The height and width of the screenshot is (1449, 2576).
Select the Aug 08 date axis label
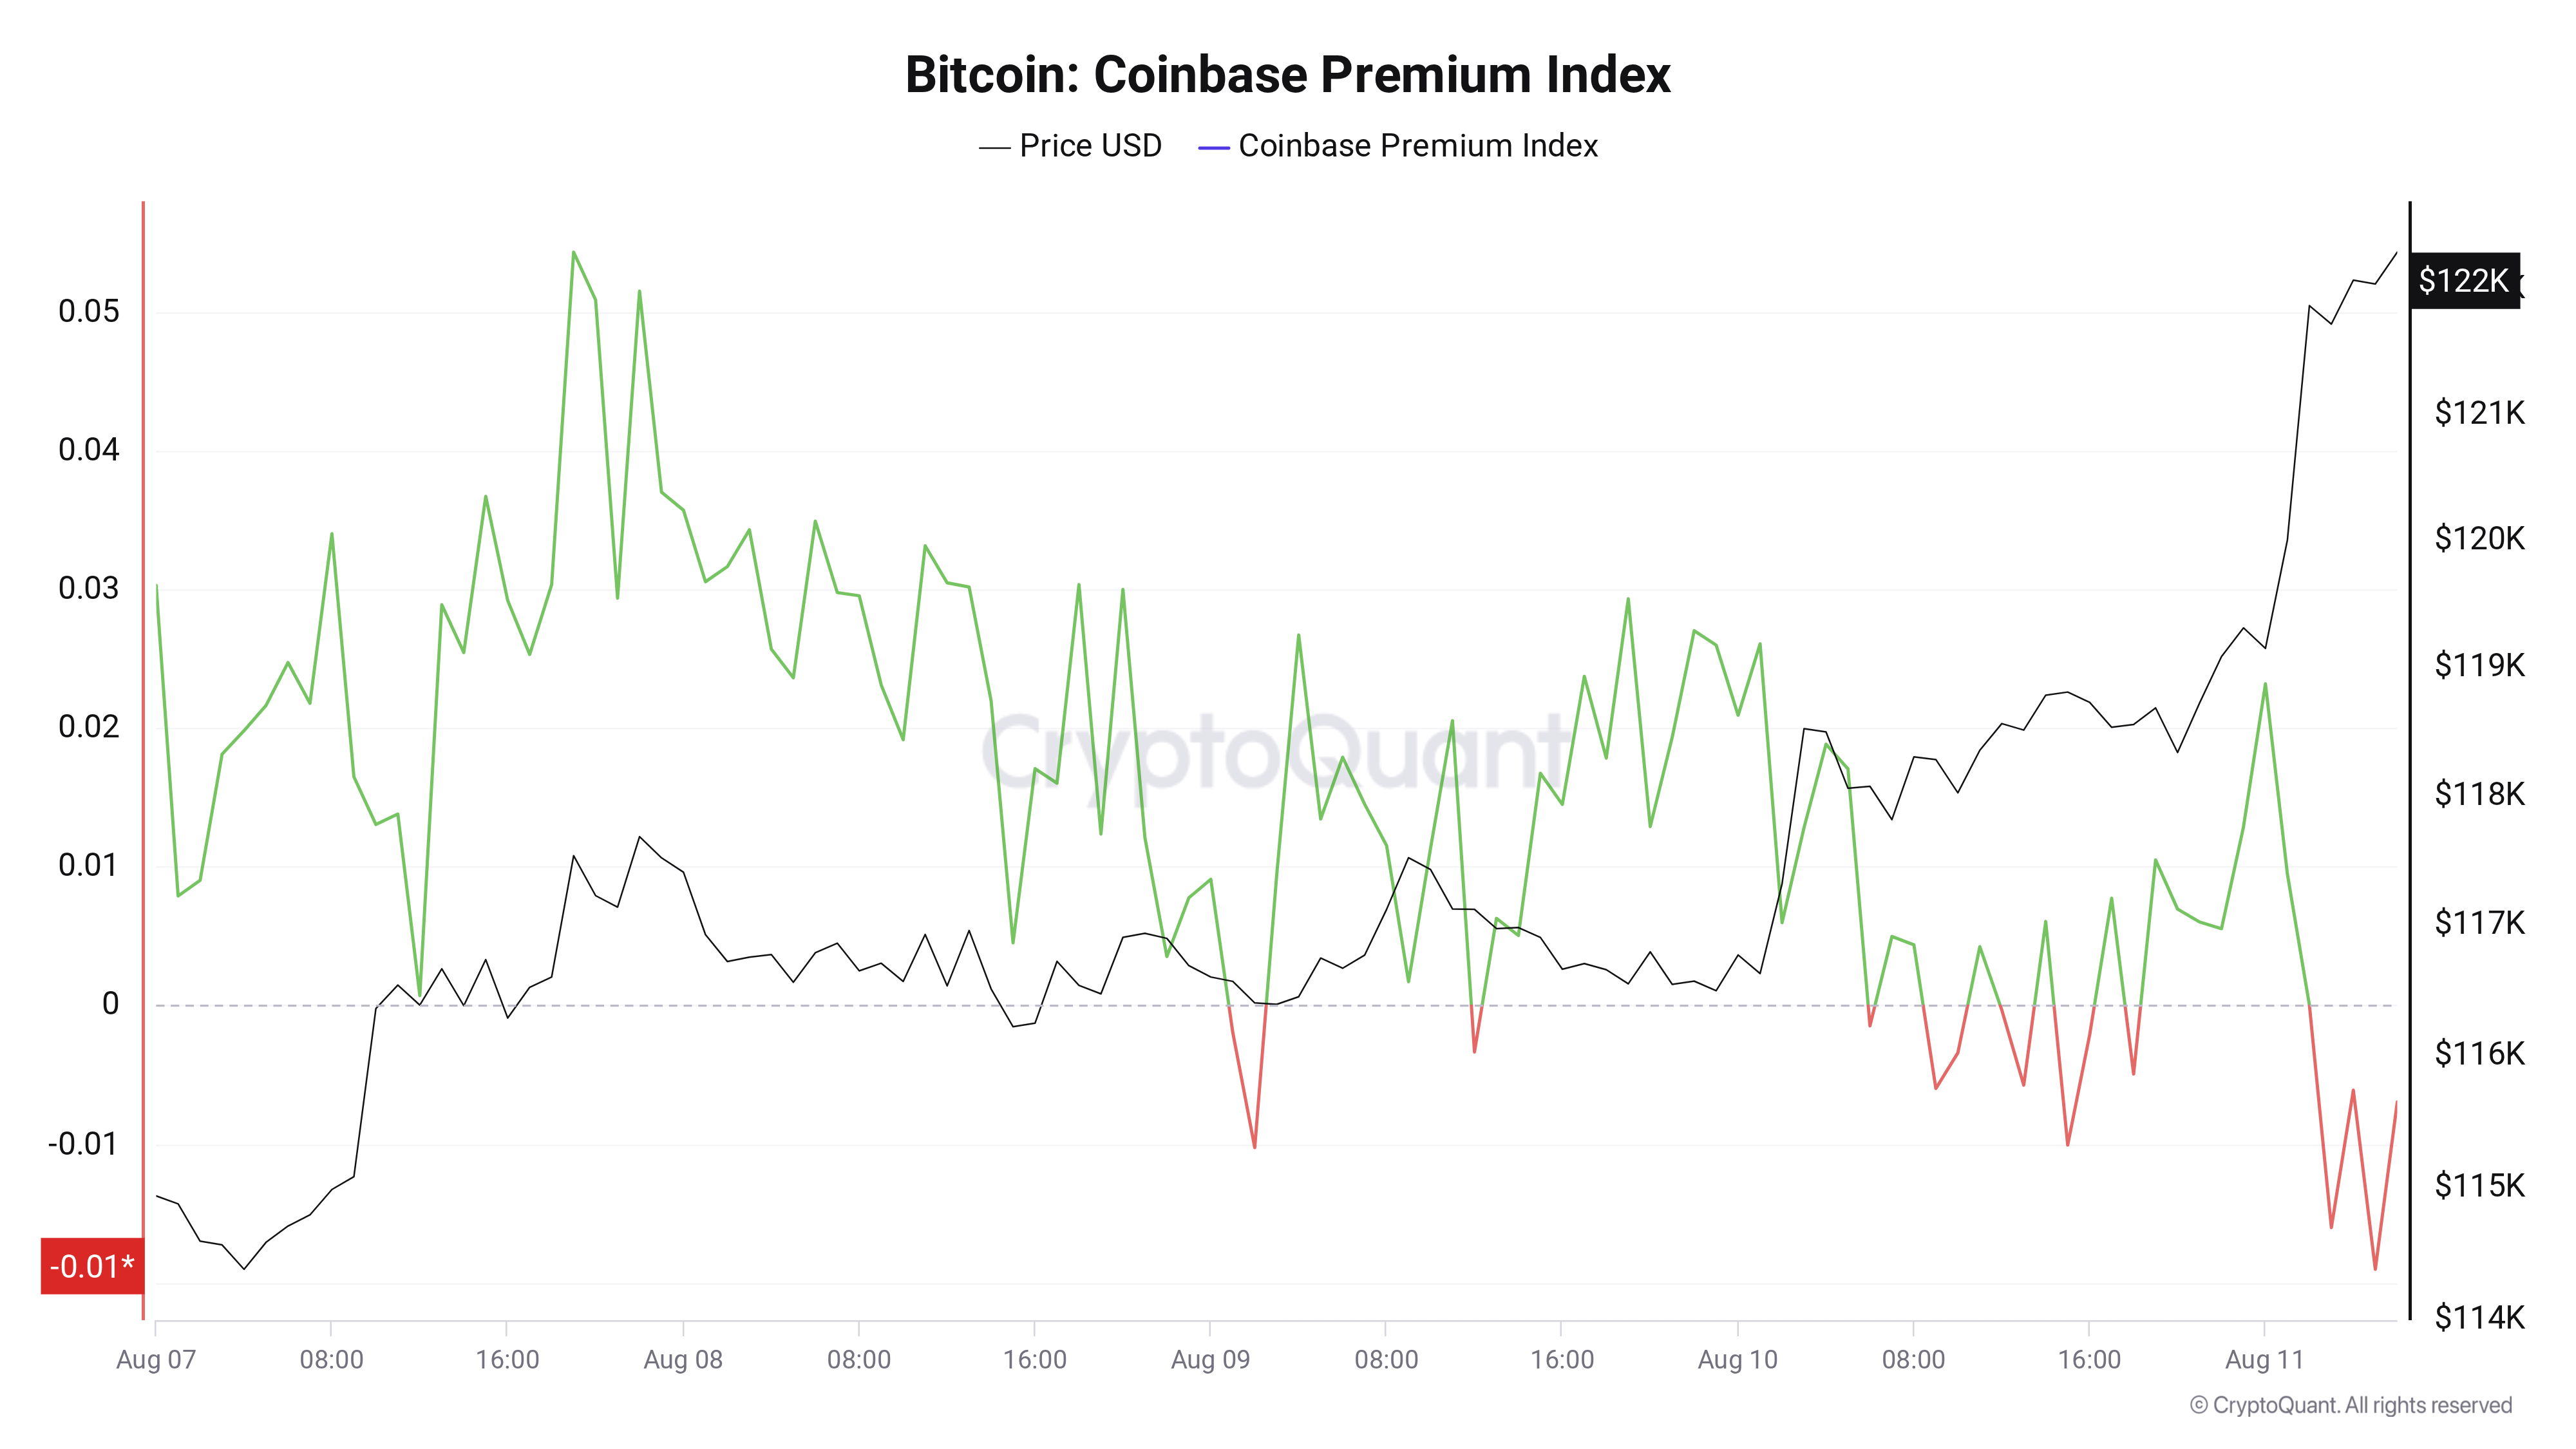(683, 1359)
